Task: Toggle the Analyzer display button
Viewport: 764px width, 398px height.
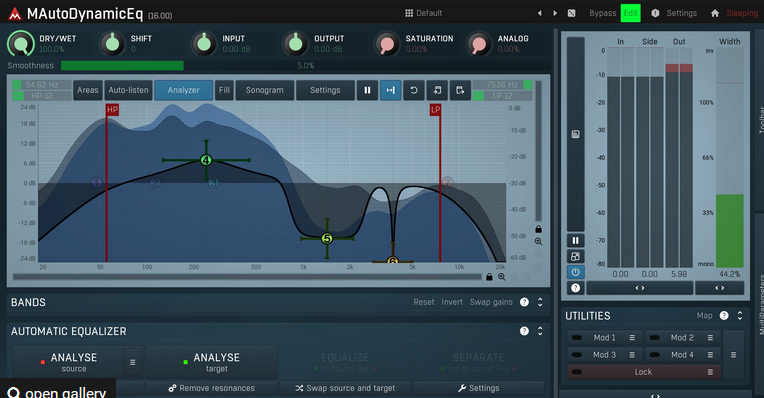Action: (x=184, y=90)
